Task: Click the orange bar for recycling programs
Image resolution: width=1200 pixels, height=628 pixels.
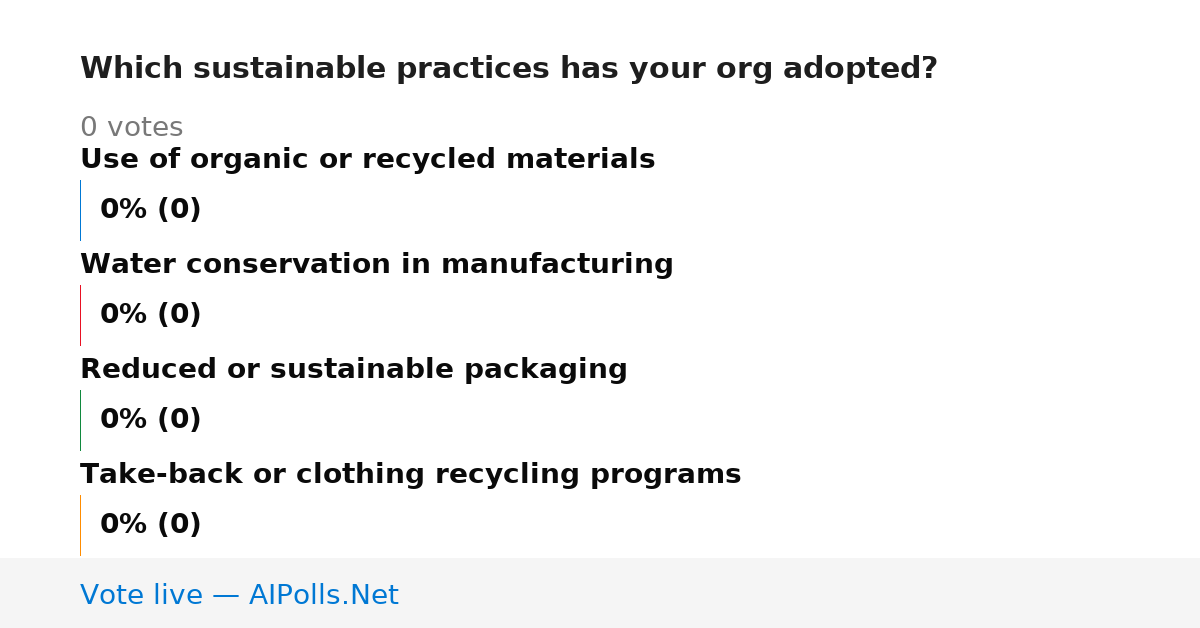Action: pos(80,525)
